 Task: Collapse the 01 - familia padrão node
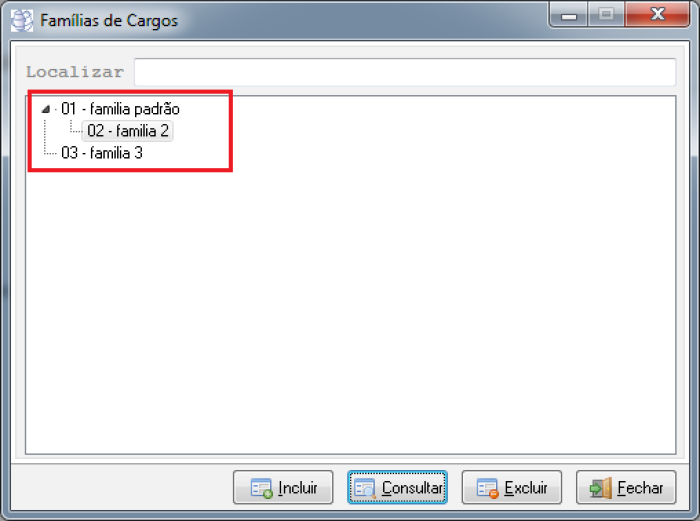point(46,108)
